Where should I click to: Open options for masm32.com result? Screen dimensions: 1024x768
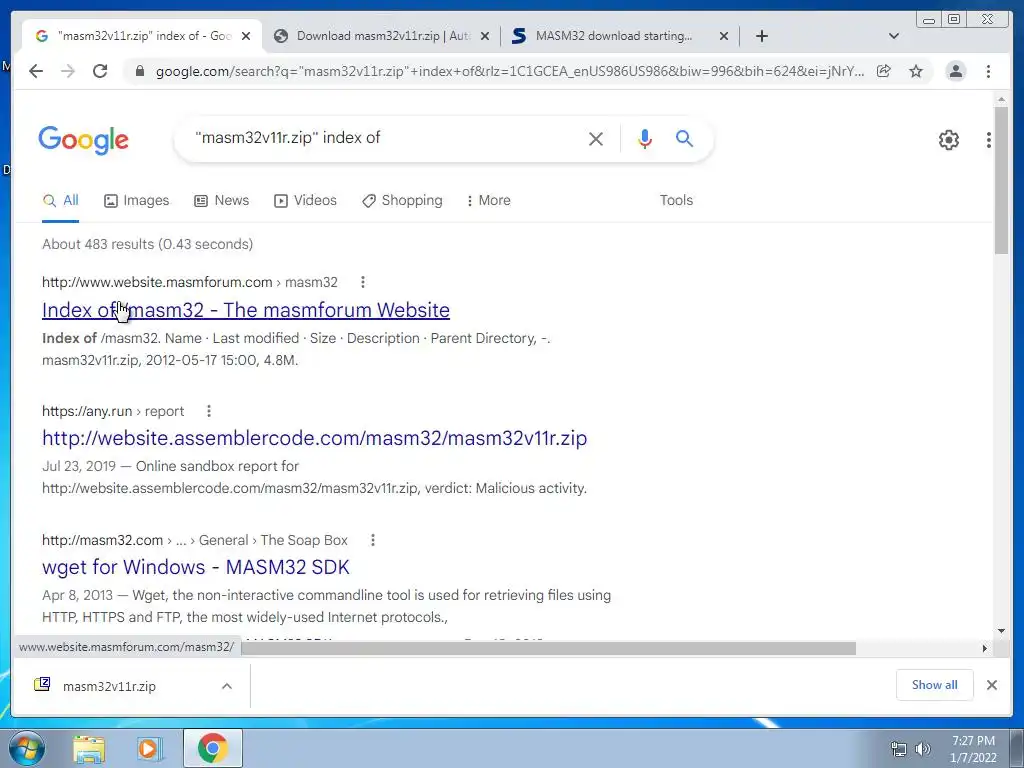(x=372, y=540)
